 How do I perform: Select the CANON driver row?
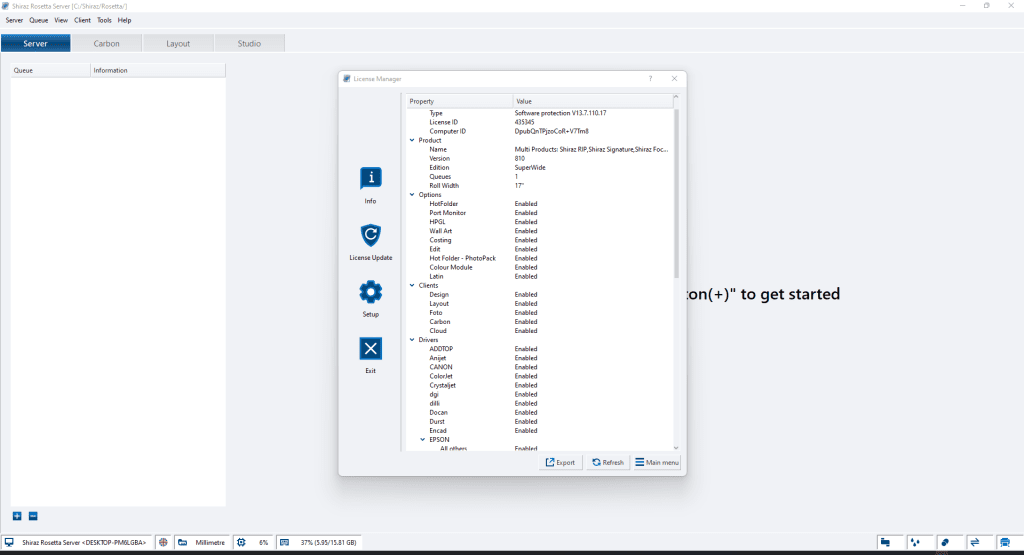coord(539,367)
